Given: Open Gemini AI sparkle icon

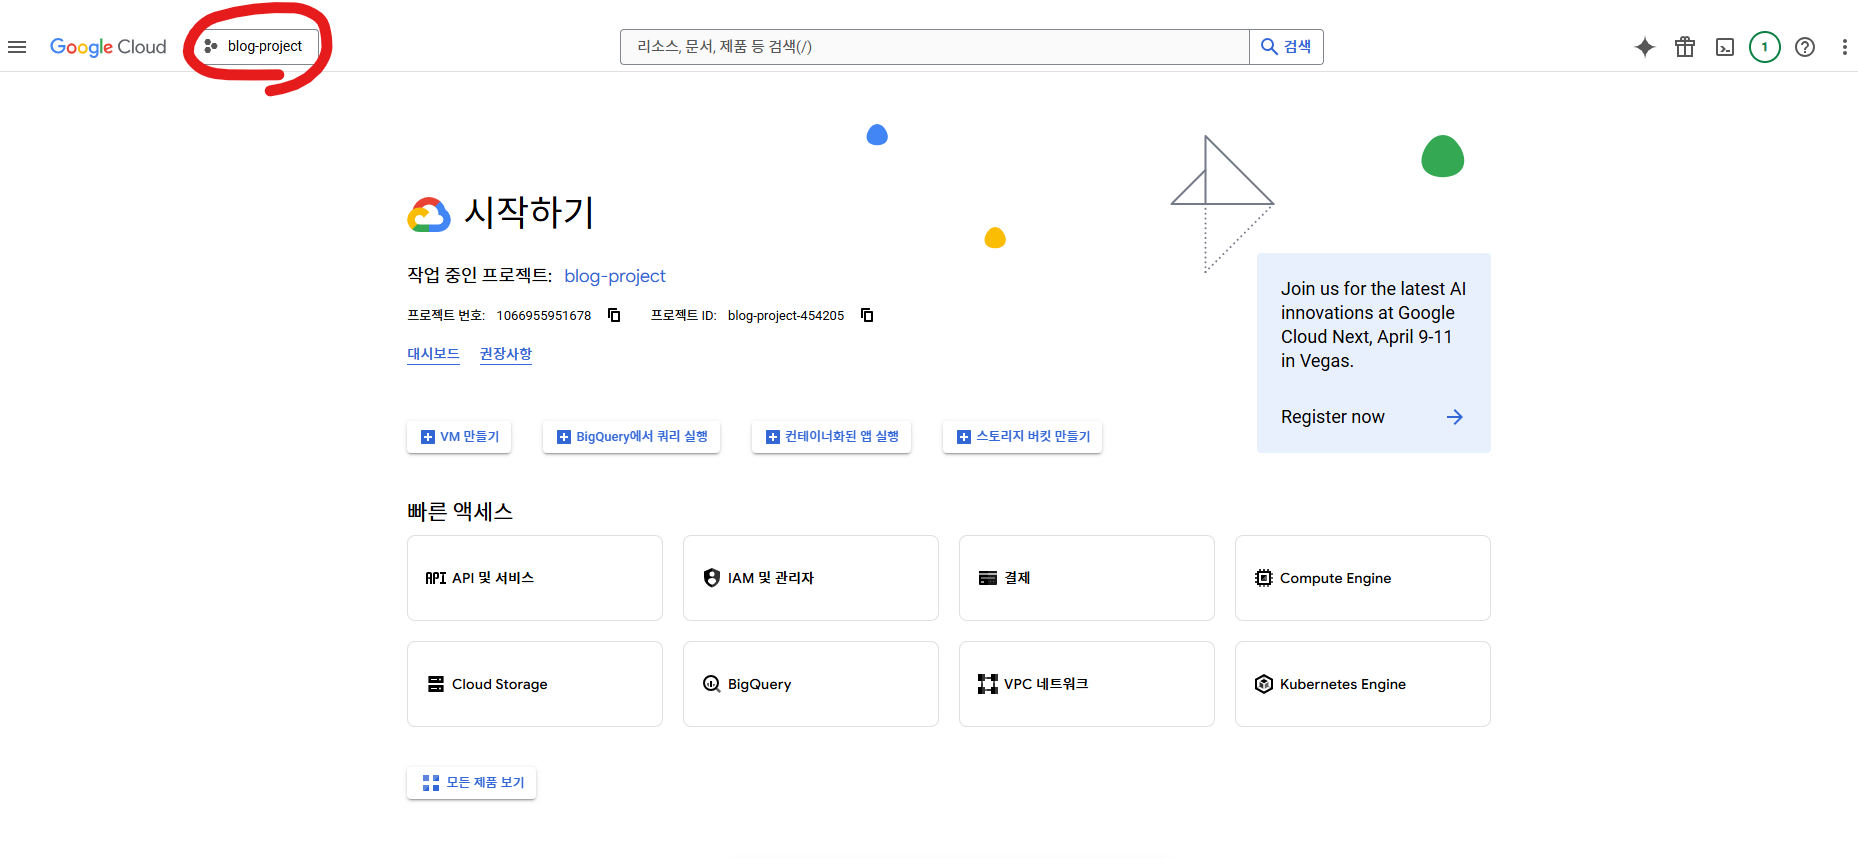Looking at the screenshot, I should tap(1645, 47).
